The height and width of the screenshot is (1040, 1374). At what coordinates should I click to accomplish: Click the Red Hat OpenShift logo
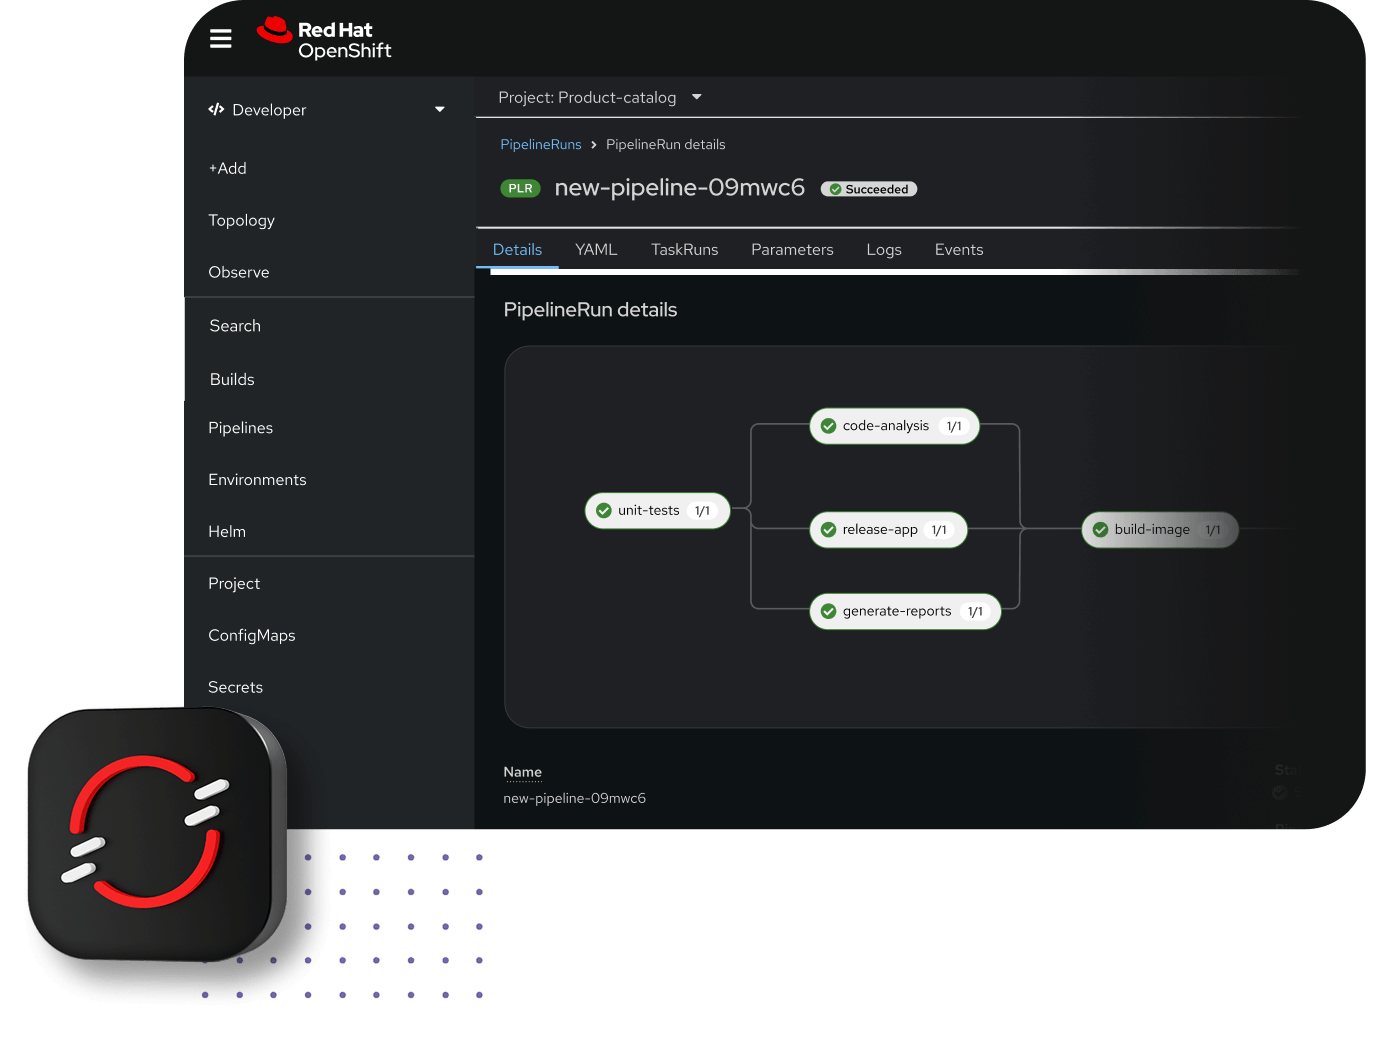[x=324, y=38]
